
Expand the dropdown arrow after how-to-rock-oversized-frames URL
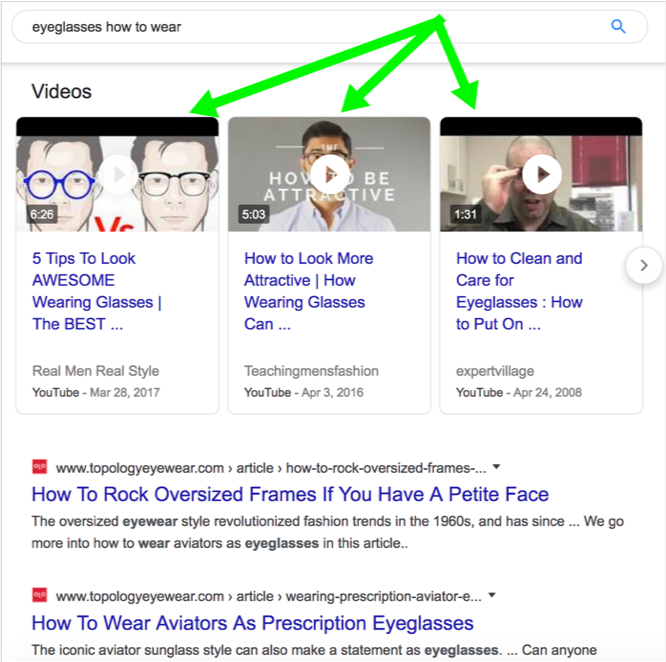(496, 467)
